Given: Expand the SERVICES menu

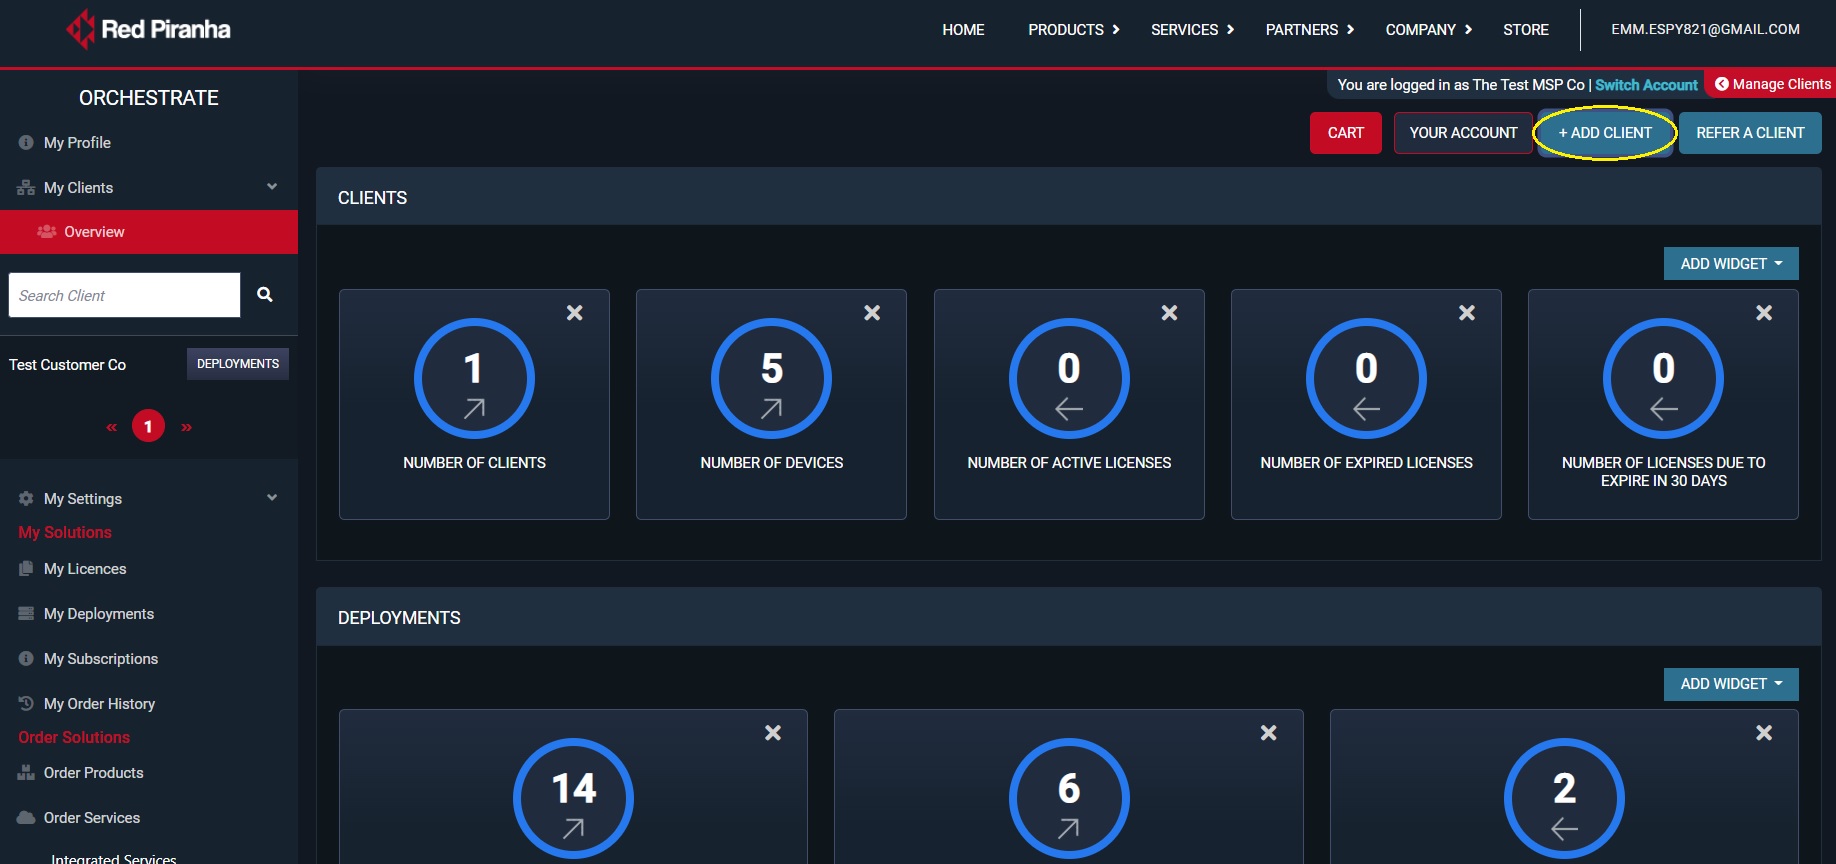Looking at the screenshot, I should pos(1192,30).
